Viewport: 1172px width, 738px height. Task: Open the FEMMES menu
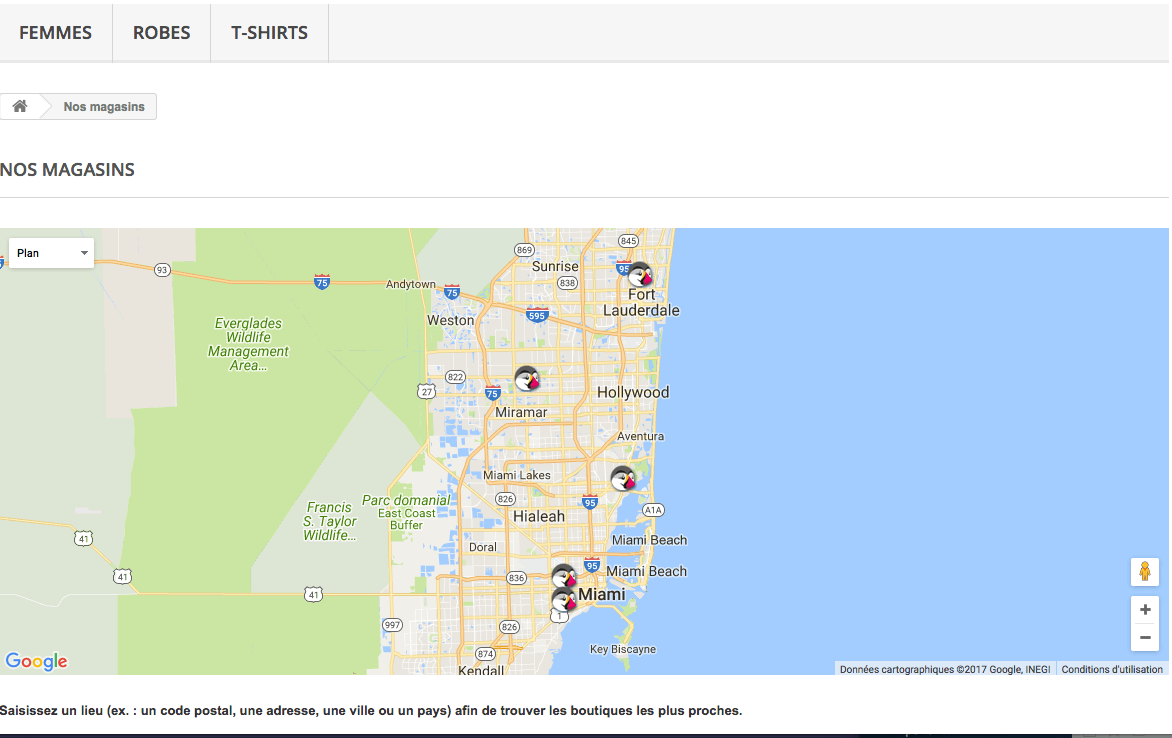[x=56, y=33]
